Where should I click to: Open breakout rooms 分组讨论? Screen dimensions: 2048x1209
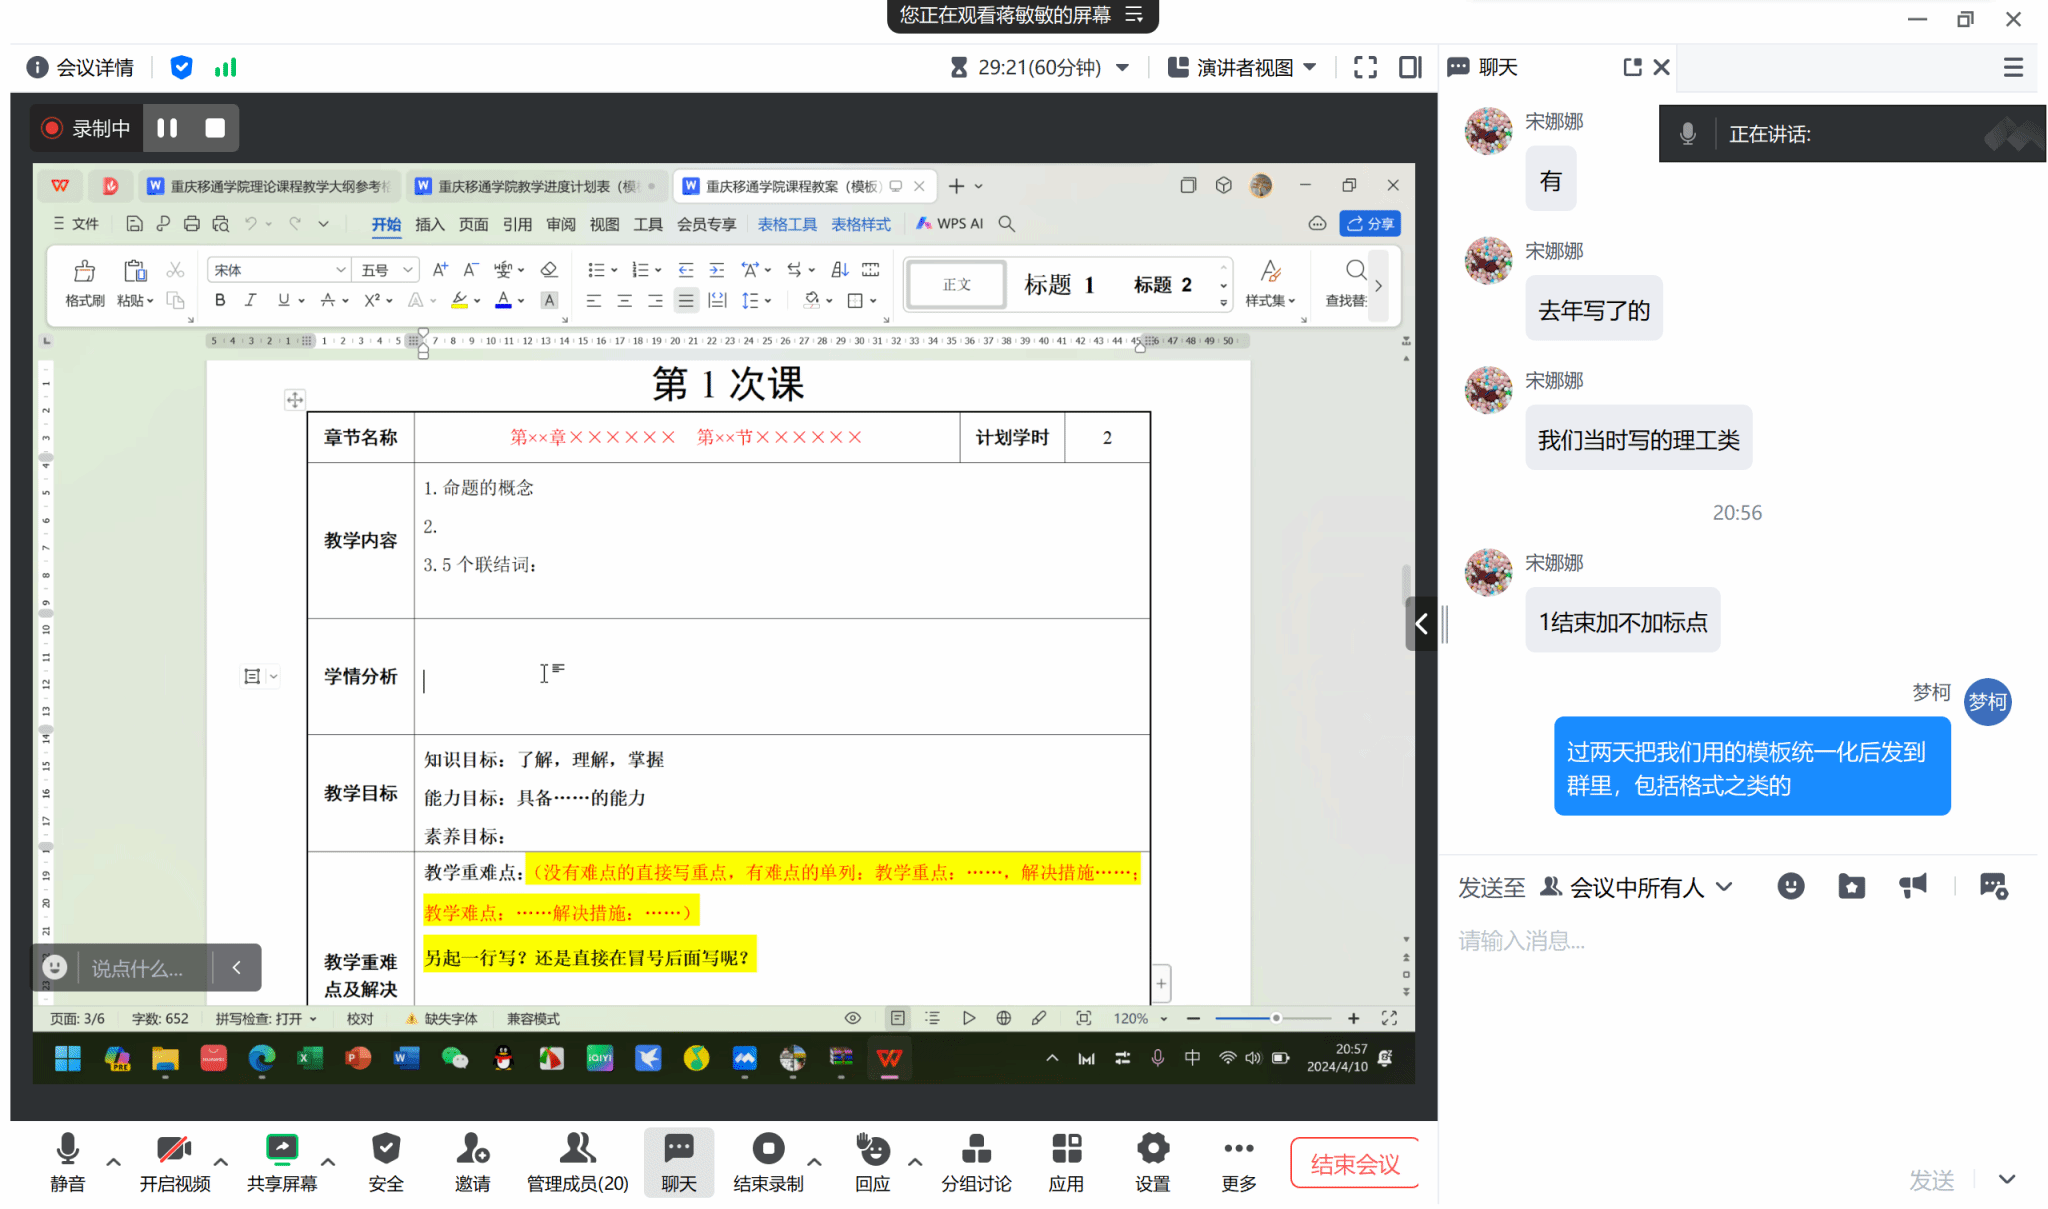[x=976, y=1162]
